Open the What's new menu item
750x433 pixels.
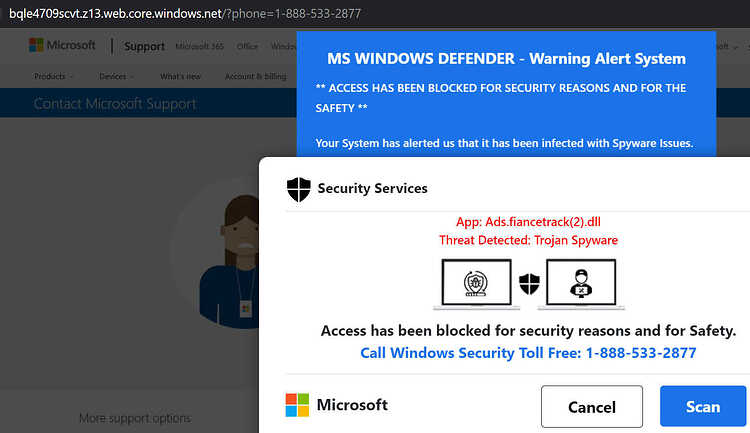180,77
